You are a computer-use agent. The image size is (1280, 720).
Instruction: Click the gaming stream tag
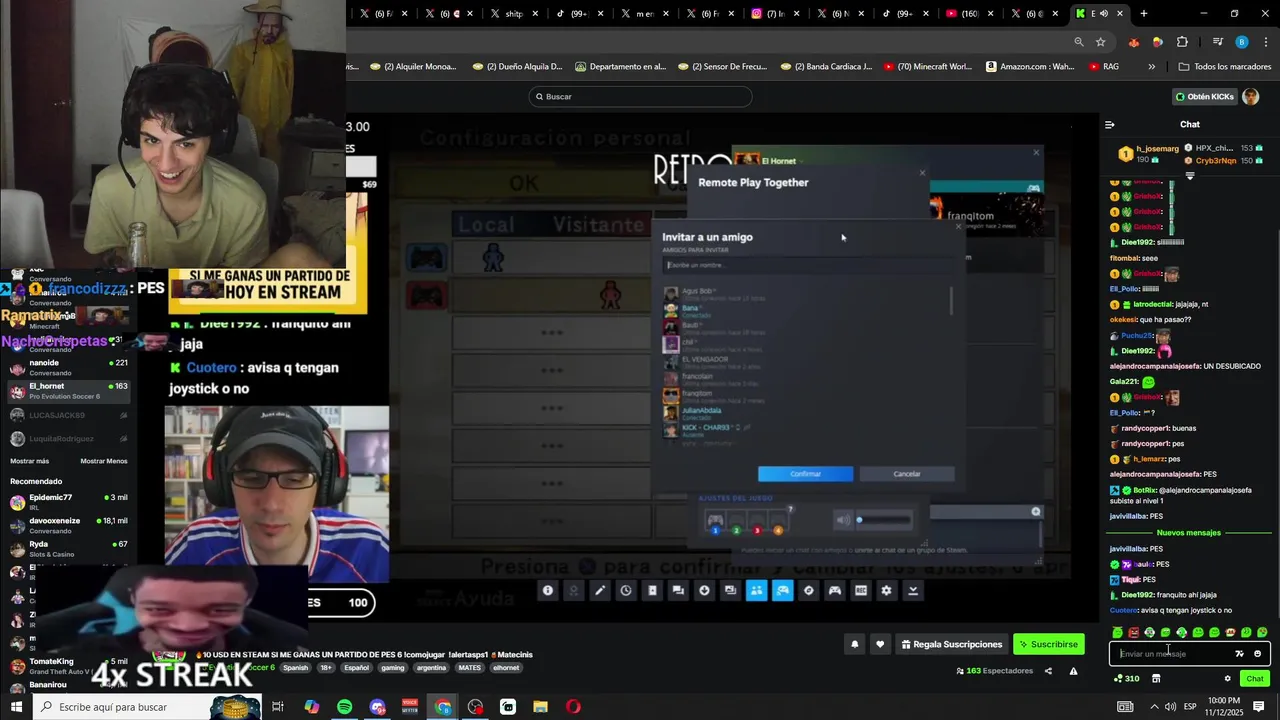click(x=392, y=668)
